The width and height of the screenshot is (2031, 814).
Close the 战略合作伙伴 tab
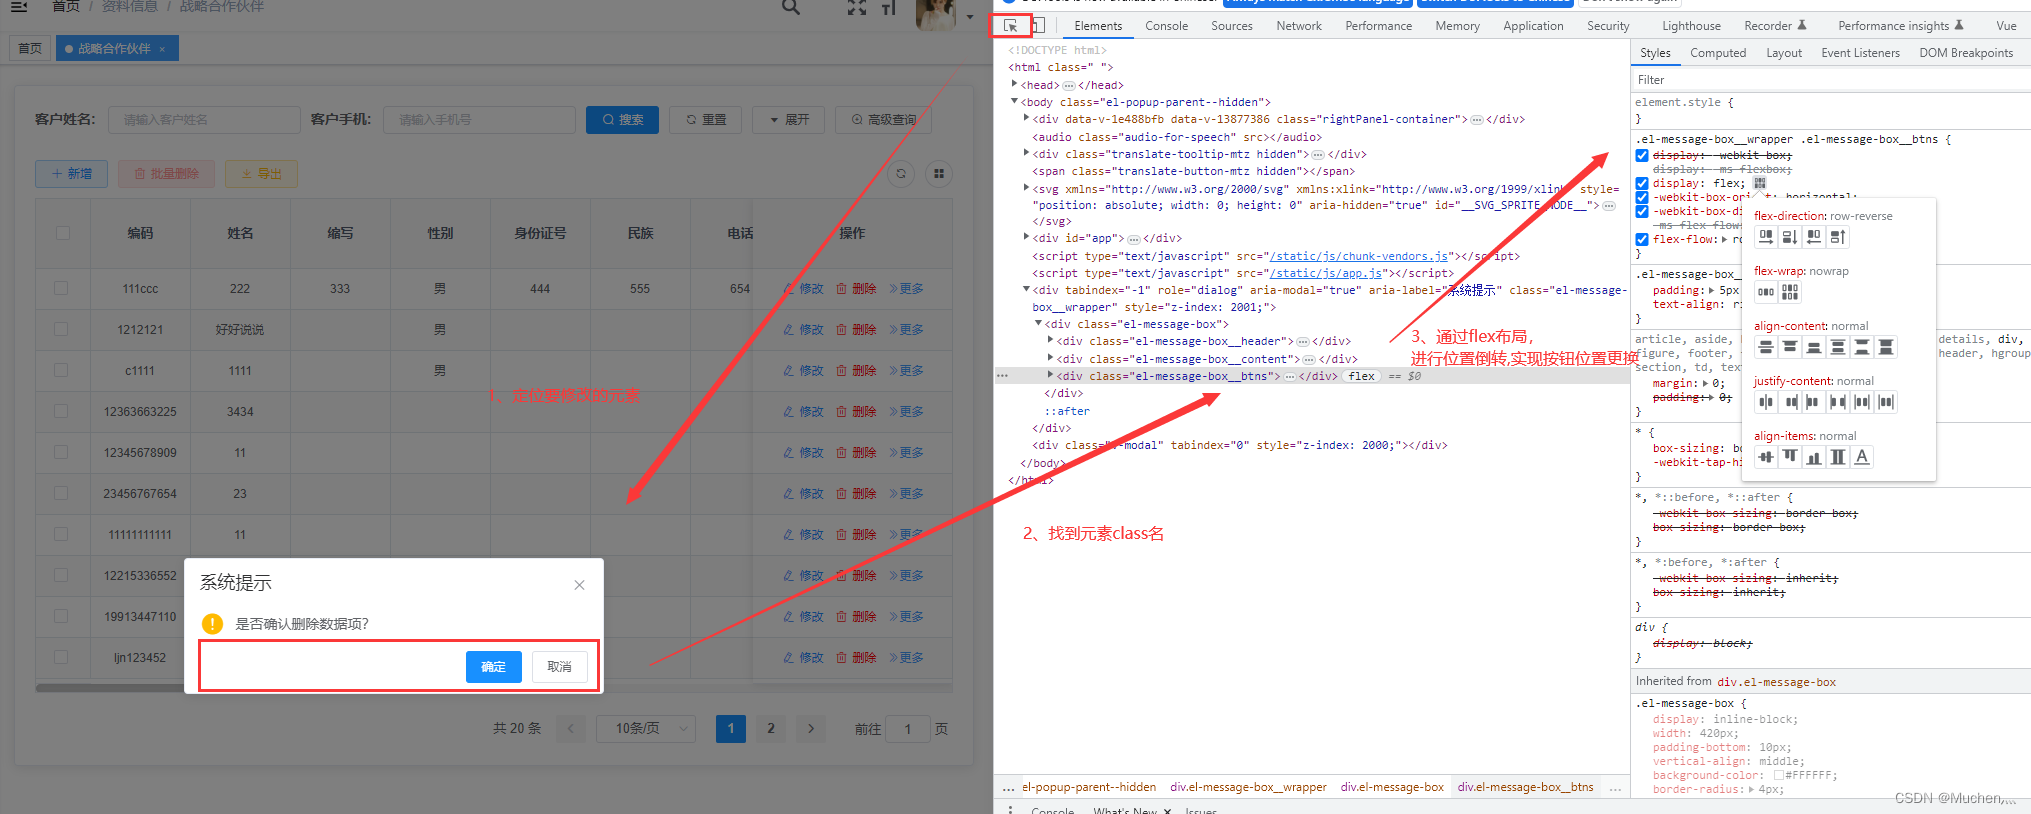click(x=162, y=49)
